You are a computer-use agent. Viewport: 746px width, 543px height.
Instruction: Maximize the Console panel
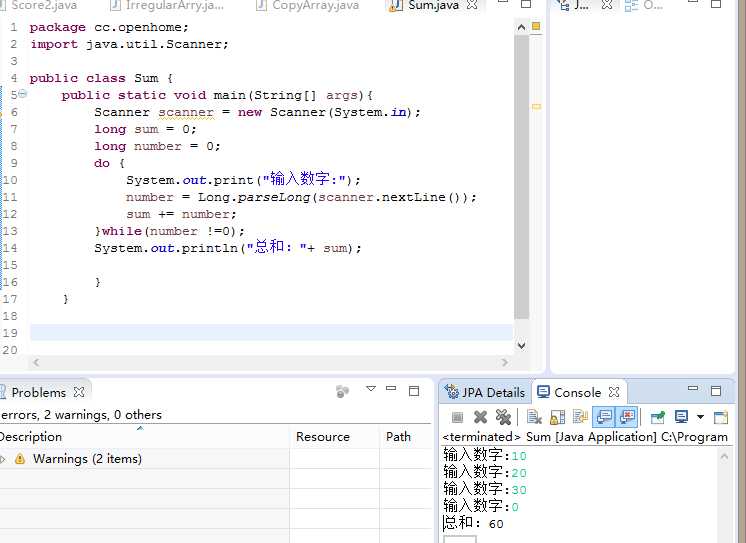pyautogui.click(x=716, y=391)
